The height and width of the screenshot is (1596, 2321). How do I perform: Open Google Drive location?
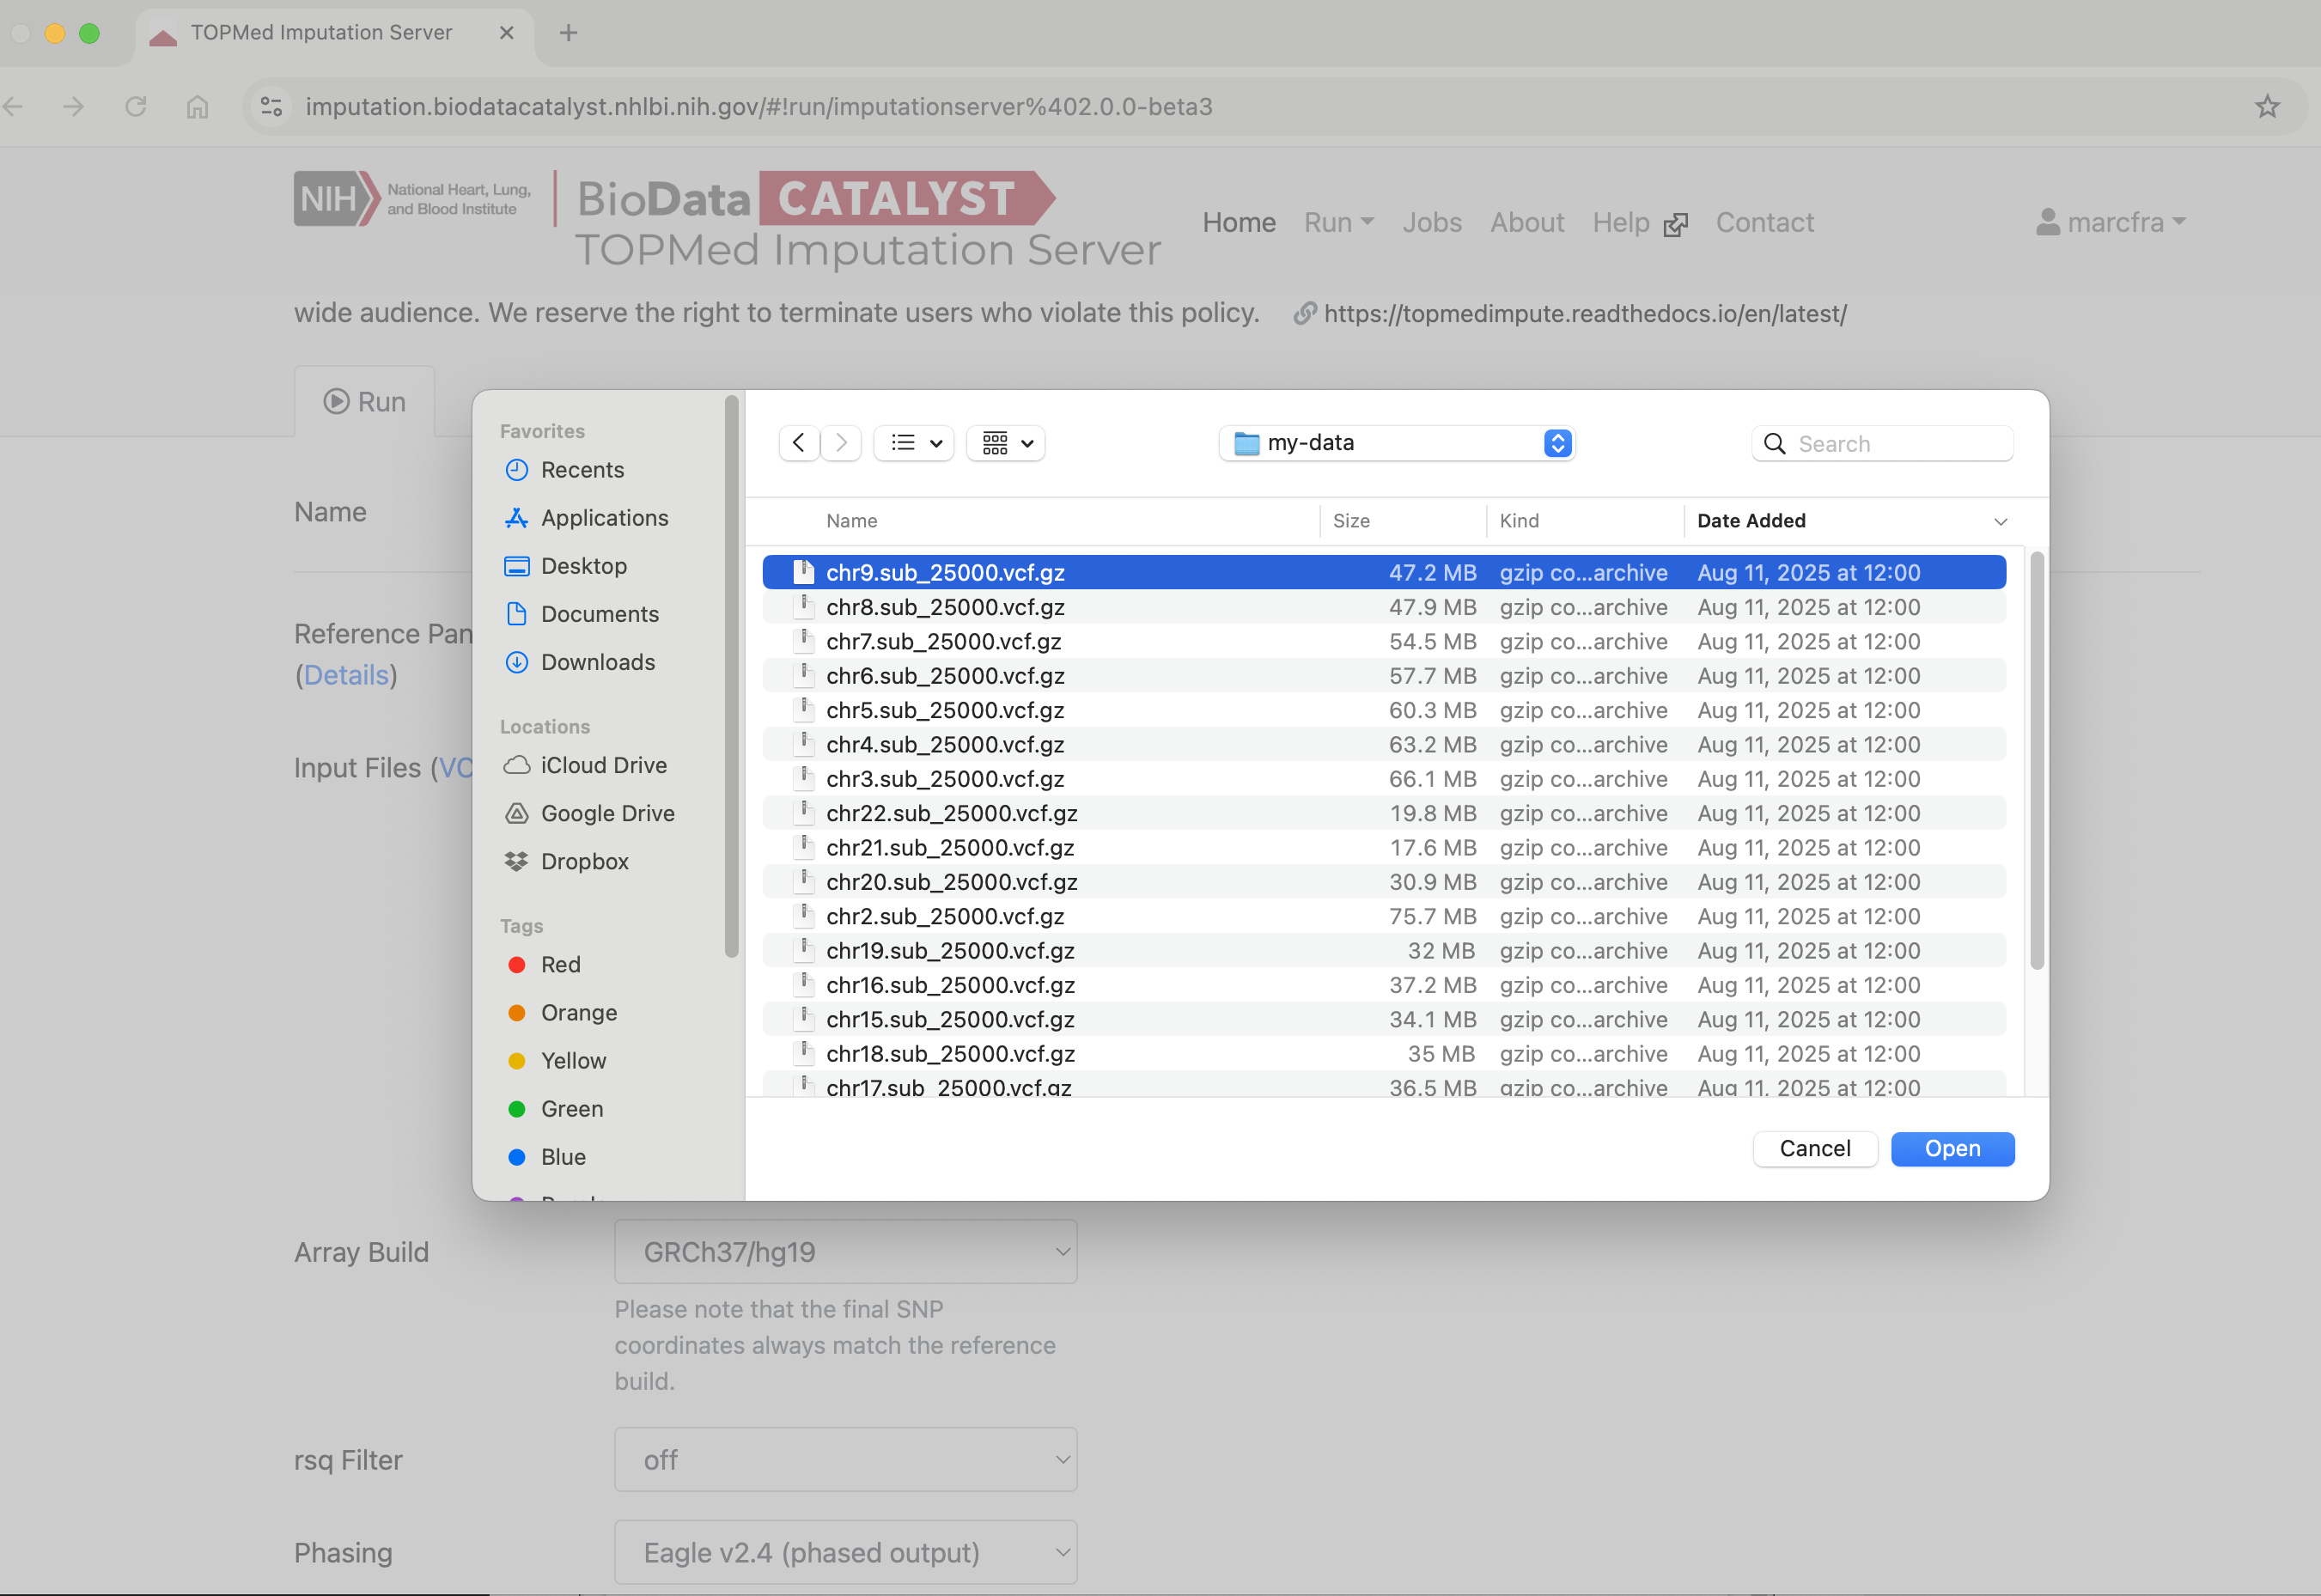[x=607, y=813]
